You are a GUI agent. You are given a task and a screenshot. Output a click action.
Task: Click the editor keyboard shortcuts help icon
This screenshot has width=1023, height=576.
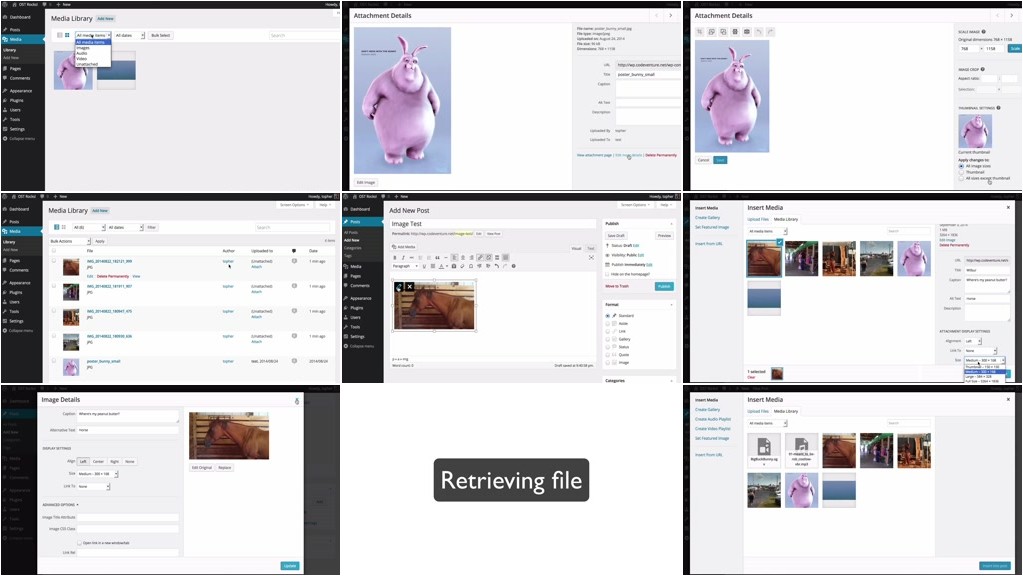click(x=513, y=266)
